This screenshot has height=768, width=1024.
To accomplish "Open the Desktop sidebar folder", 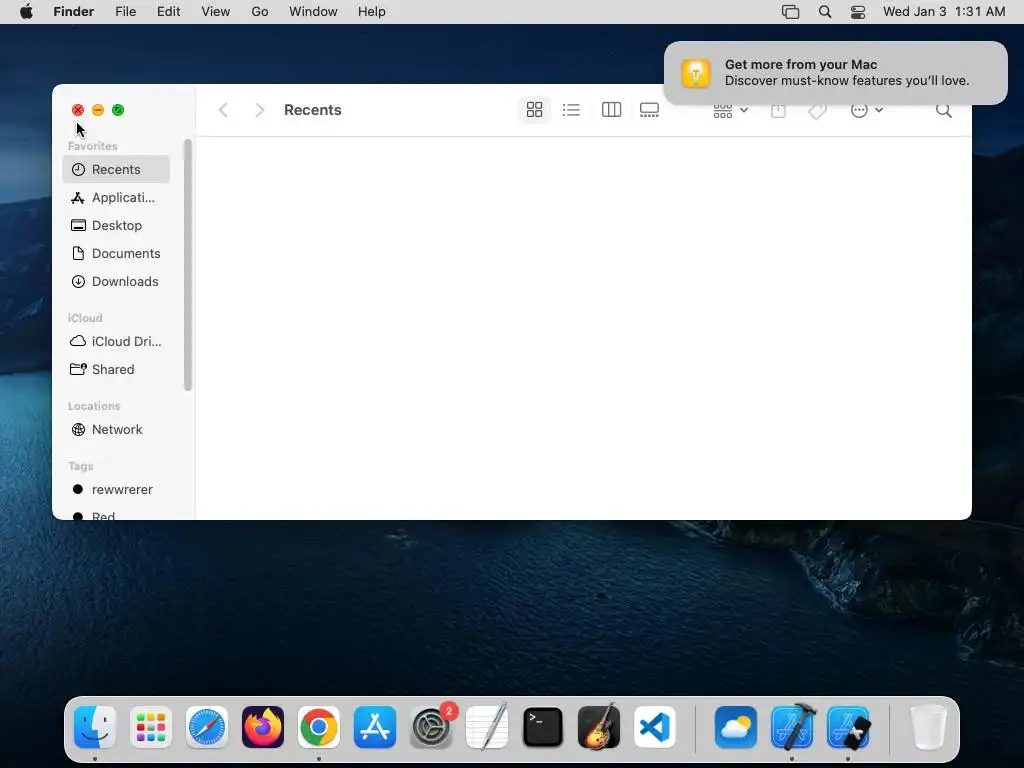I will click(116, 225).
